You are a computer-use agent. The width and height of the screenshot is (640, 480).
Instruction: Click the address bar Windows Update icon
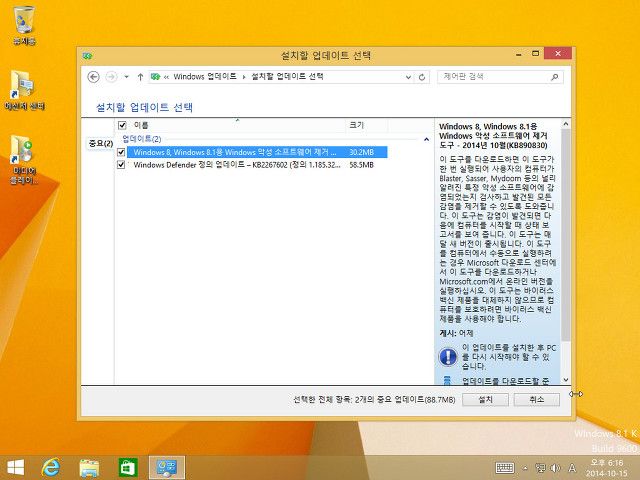[155, 76]
